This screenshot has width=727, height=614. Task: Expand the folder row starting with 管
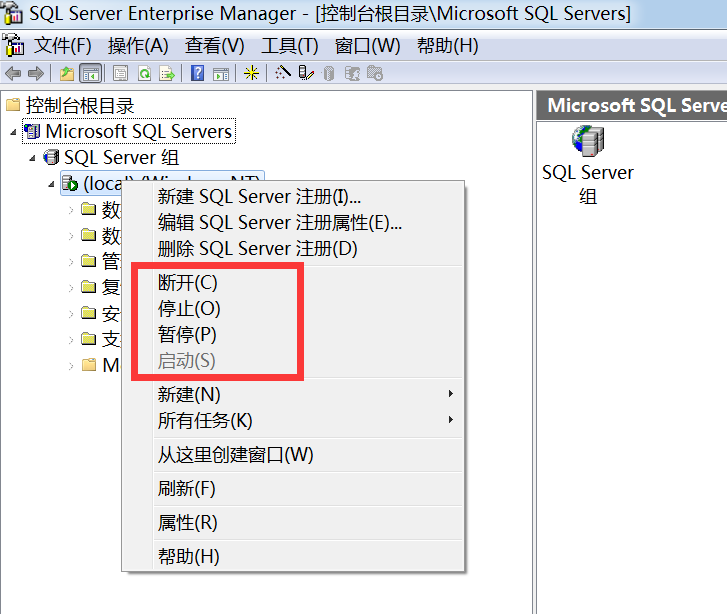(x=71, y=262)
